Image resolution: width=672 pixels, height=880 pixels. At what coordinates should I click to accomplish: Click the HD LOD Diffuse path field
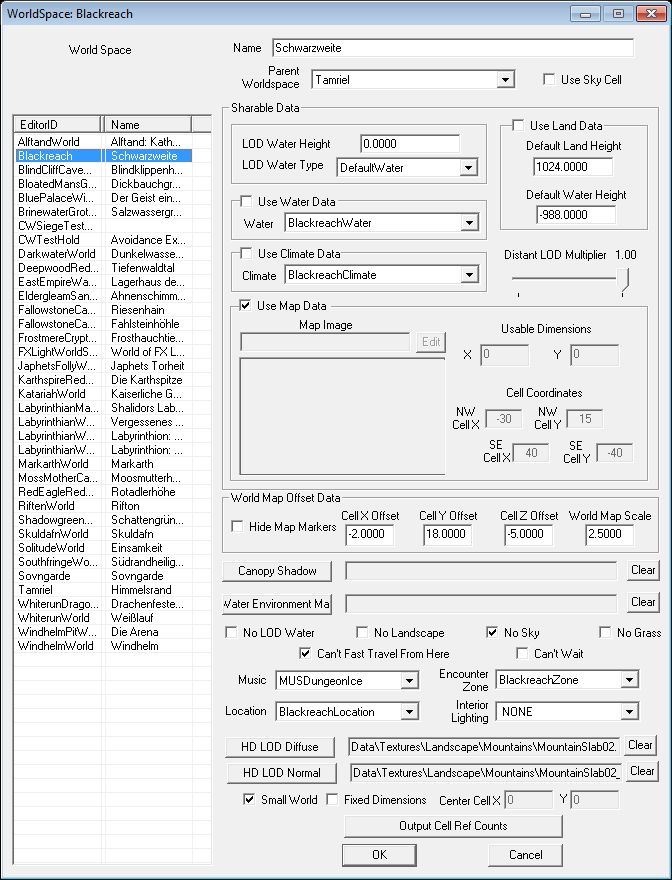point(484,747)
